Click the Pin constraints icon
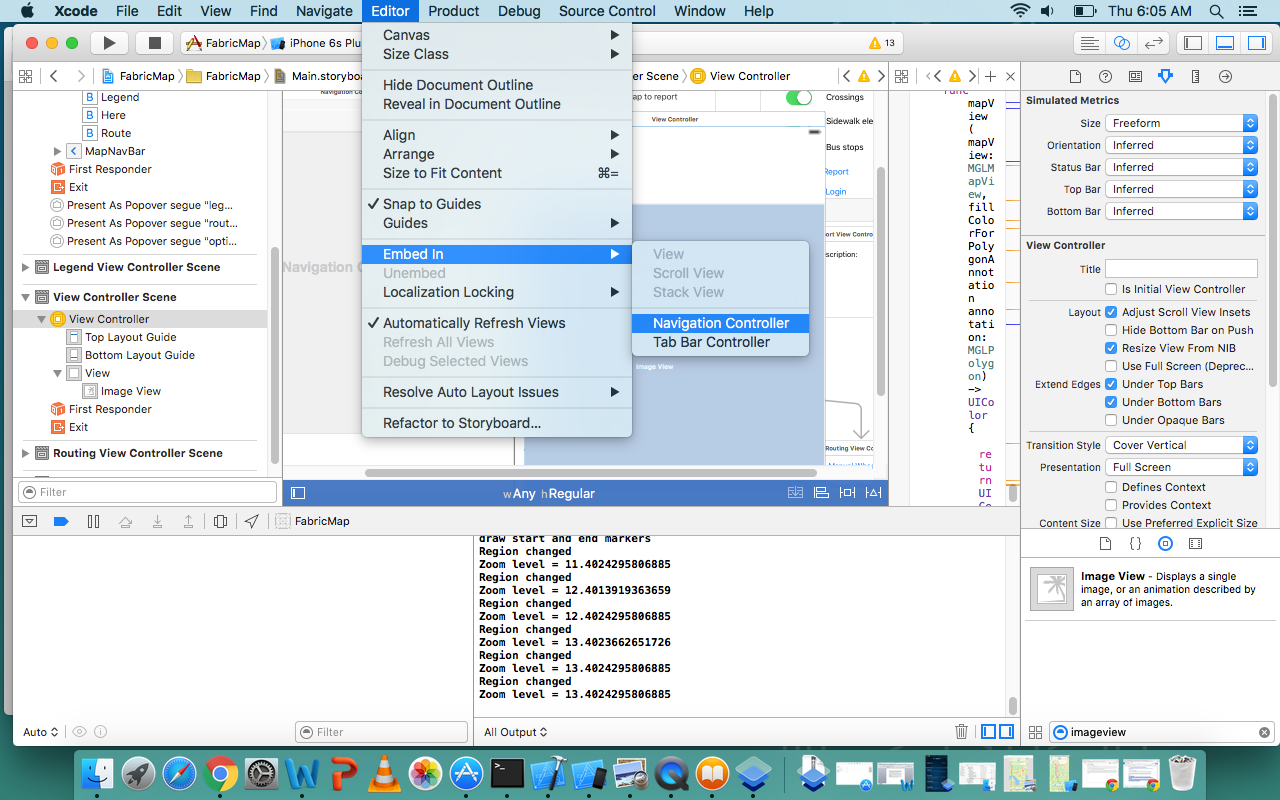 pos(848,493)
